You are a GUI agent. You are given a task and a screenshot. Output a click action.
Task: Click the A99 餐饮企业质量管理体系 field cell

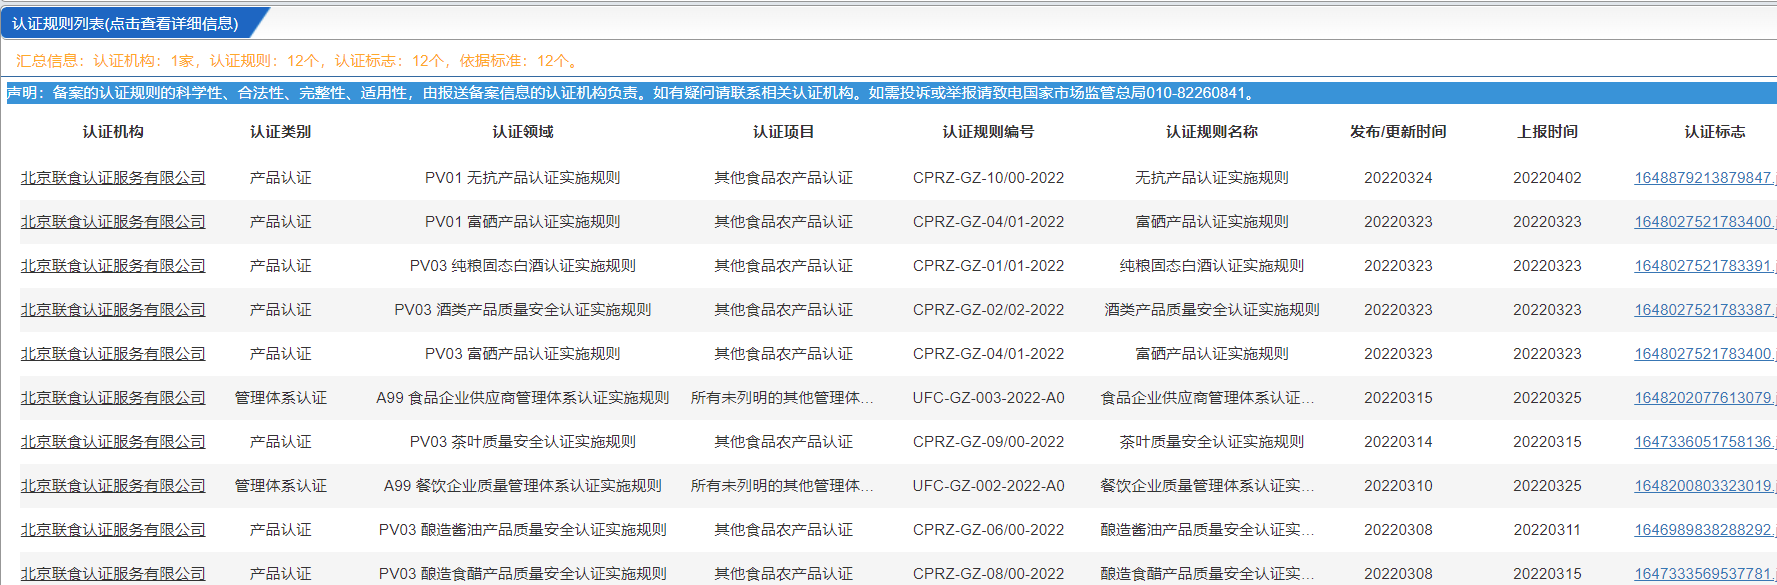click(x=523, y=486)
